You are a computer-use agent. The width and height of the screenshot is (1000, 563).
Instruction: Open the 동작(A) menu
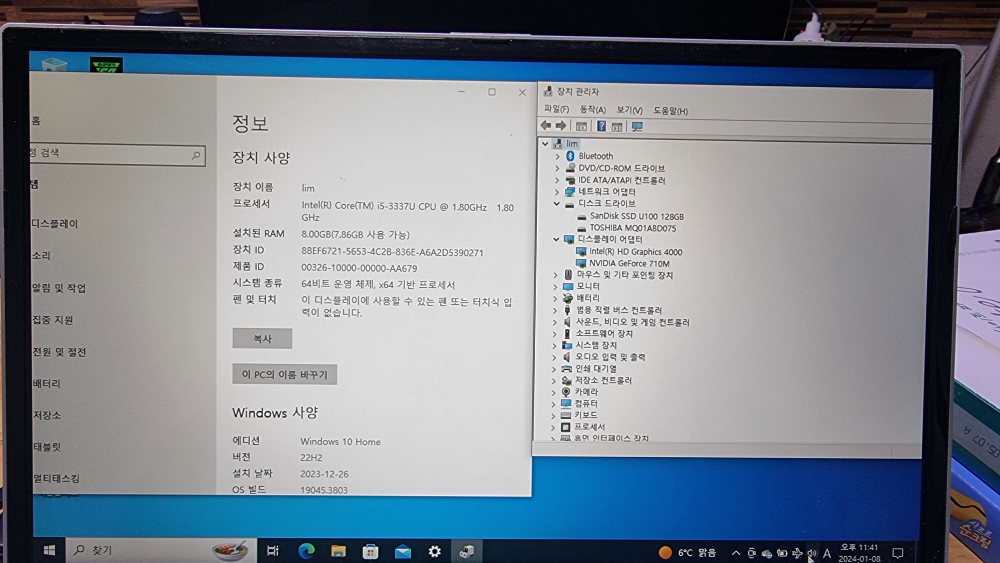[x=592, y=110]
